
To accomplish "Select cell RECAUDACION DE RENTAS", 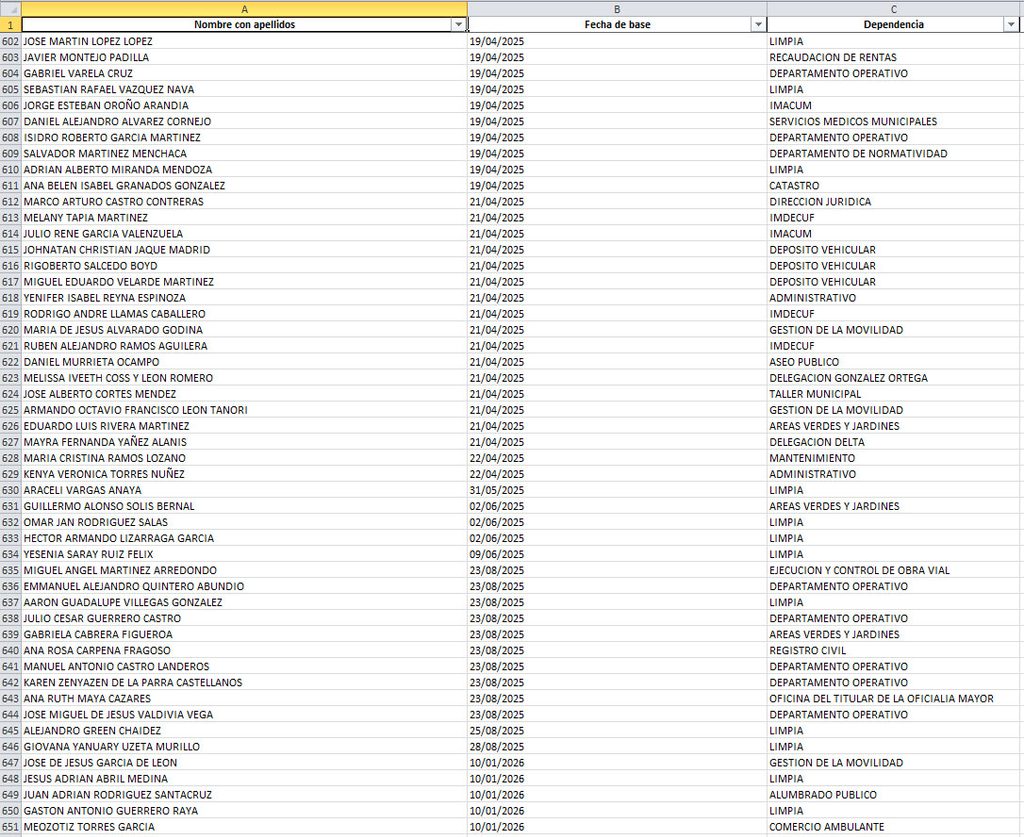I will [893, 57].
